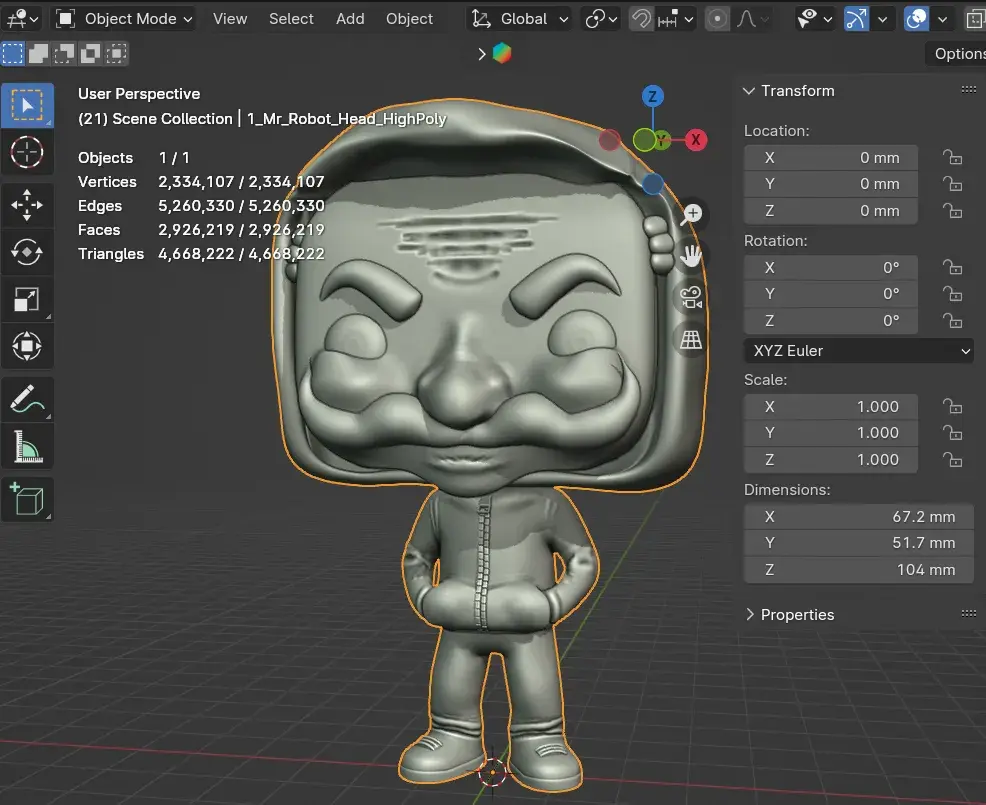Screen dimensions: 986x805
Task: Open the Select menu
Action: click(x=291, y=19)
